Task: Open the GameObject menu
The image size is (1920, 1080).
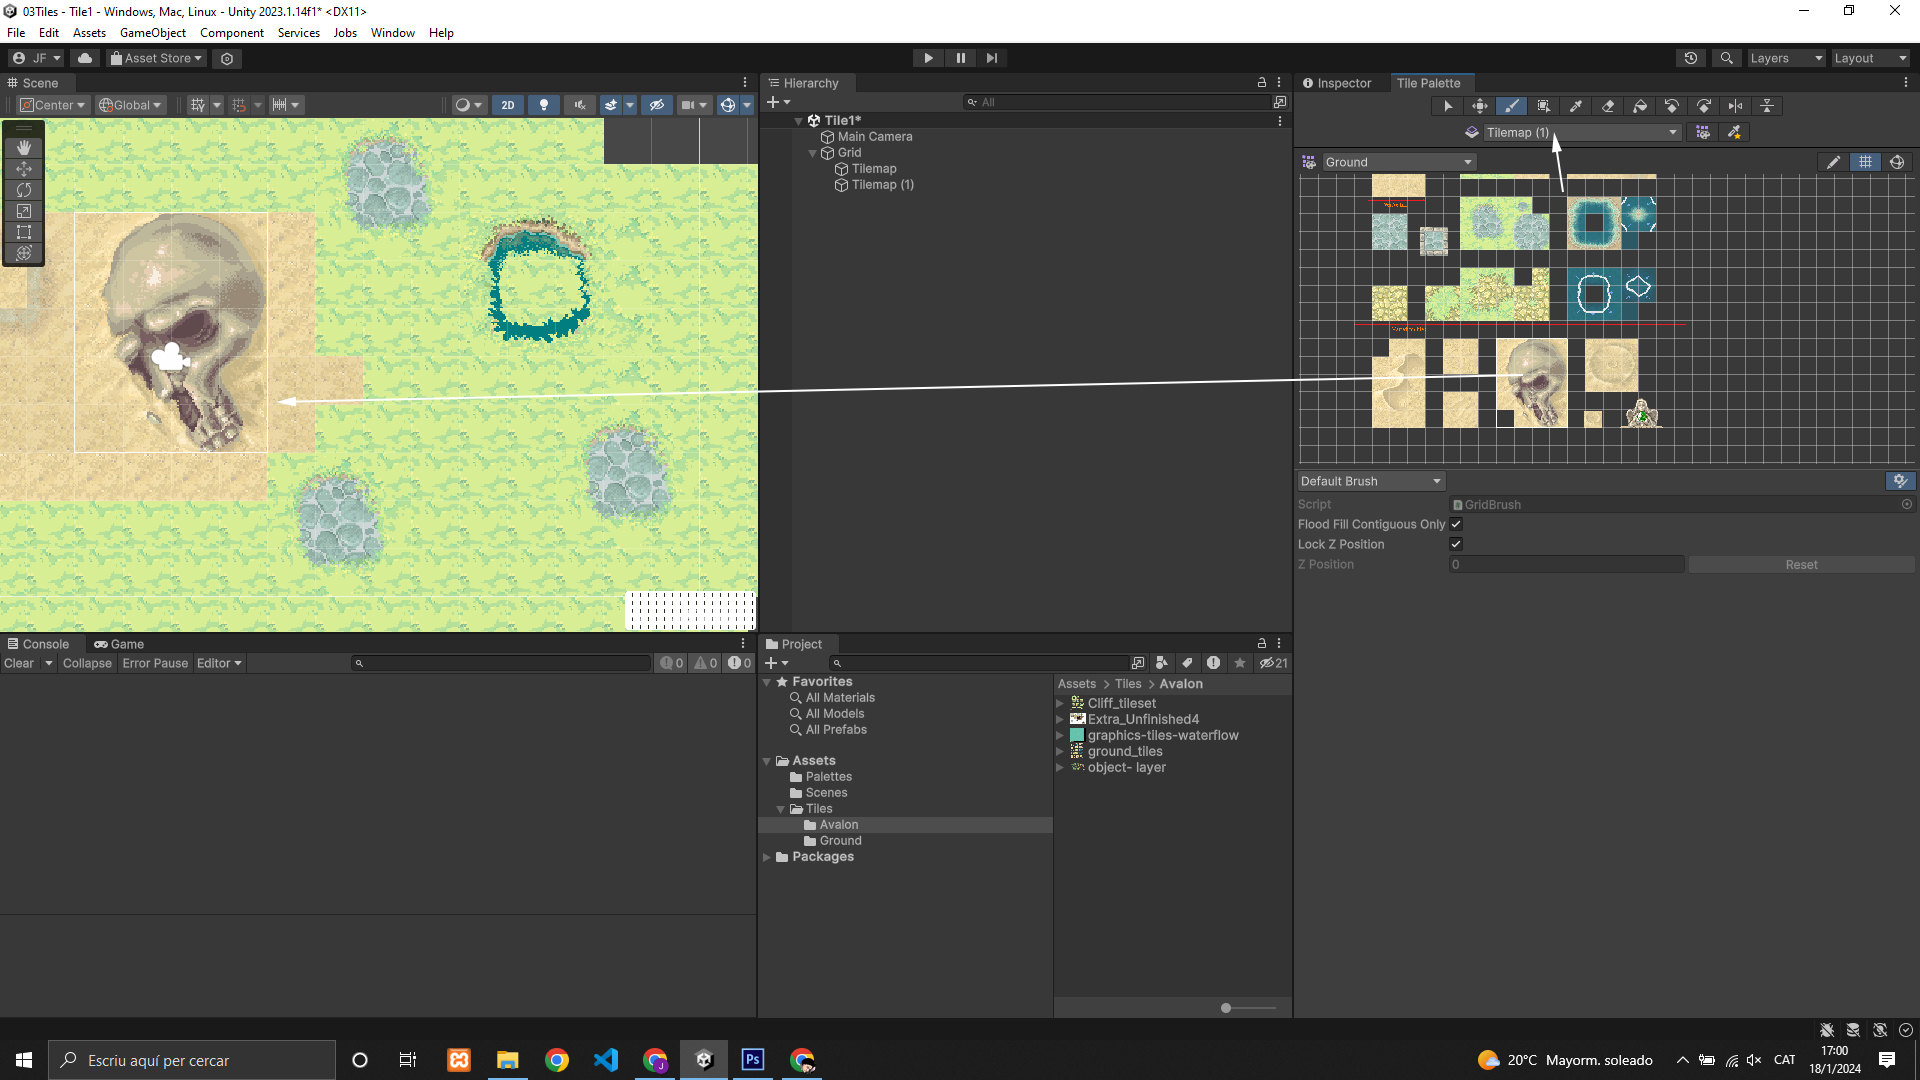Action: (x=152, y=33)
